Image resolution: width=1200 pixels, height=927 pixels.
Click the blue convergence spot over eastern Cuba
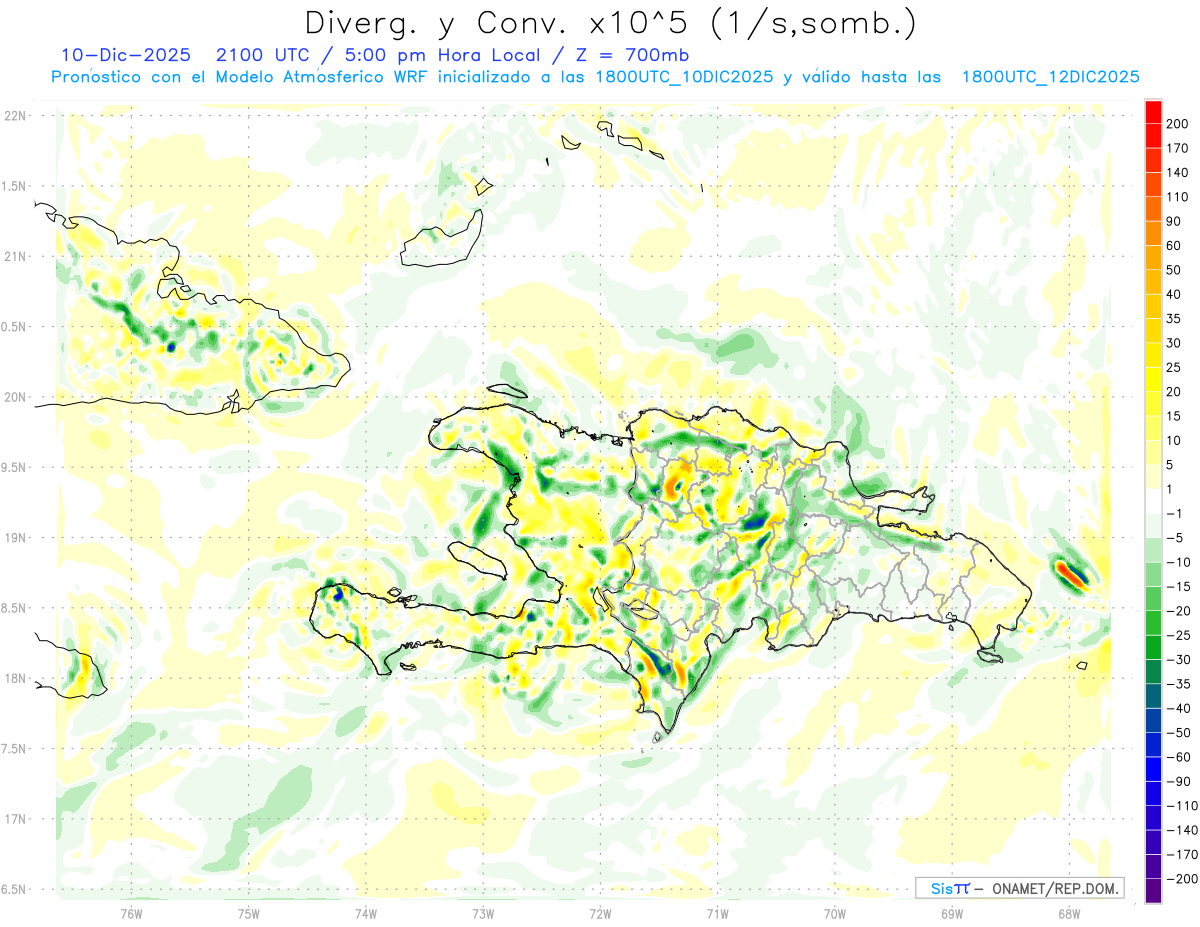tap(170, 346)
